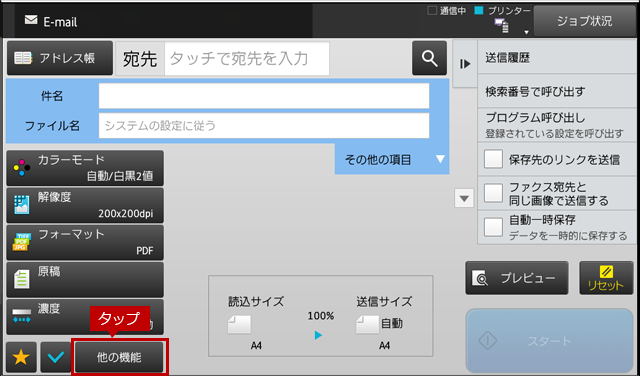
Task: Expand その他の項目 other items
Action: tap(392, 159)
